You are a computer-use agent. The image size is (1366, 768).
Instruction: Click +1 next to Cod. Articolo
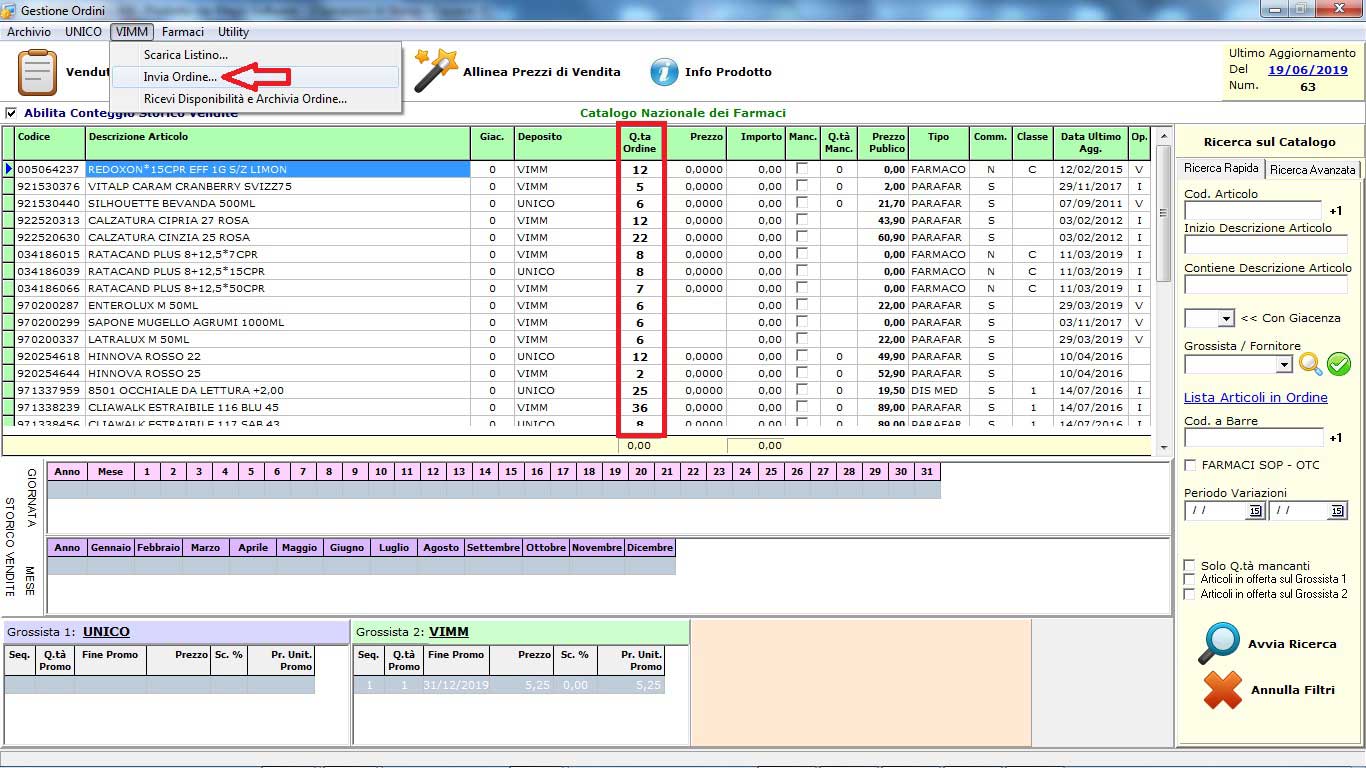[x=1335, y=211]
